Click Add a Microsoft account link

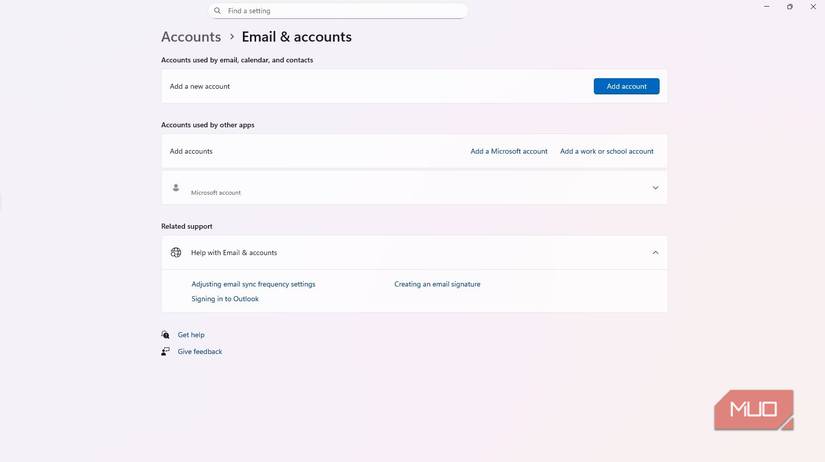(x=509, y=151)
